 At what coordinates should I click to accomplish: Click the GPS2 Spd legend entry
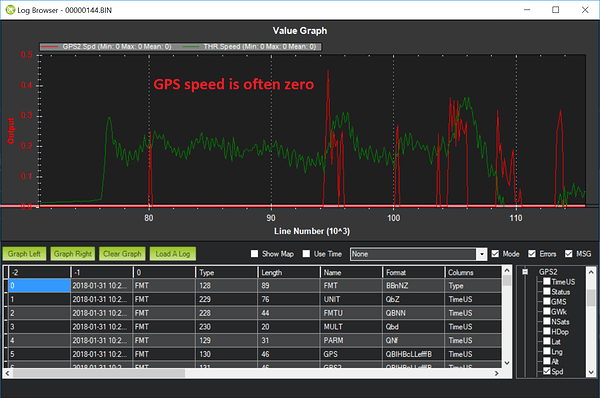tap(106, 47)
